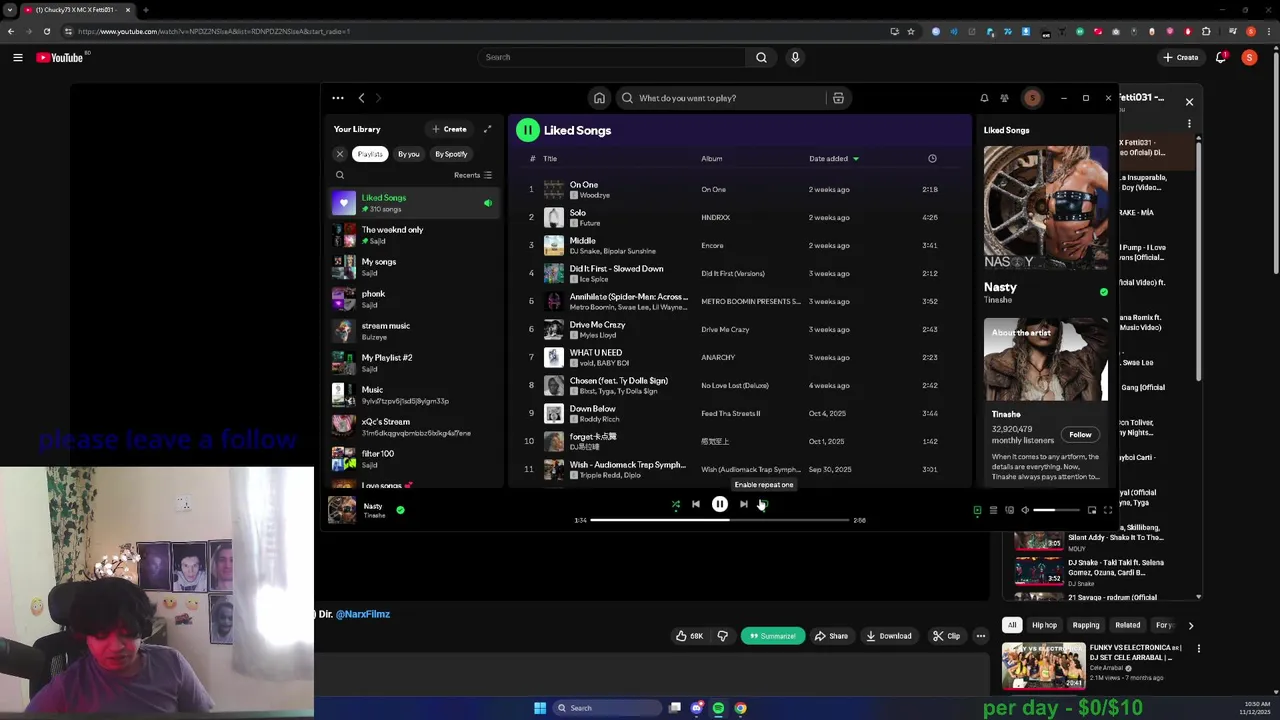Pause Liked Songs with the green button
The height and width of the screenshot is (720, 1280).
click(x=527, y=130)
